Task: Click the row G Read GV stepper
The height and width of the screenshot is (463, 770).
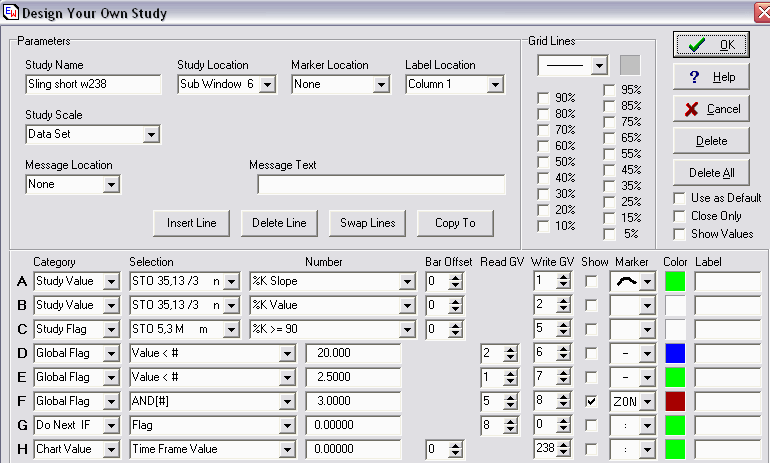Action: 510,426
